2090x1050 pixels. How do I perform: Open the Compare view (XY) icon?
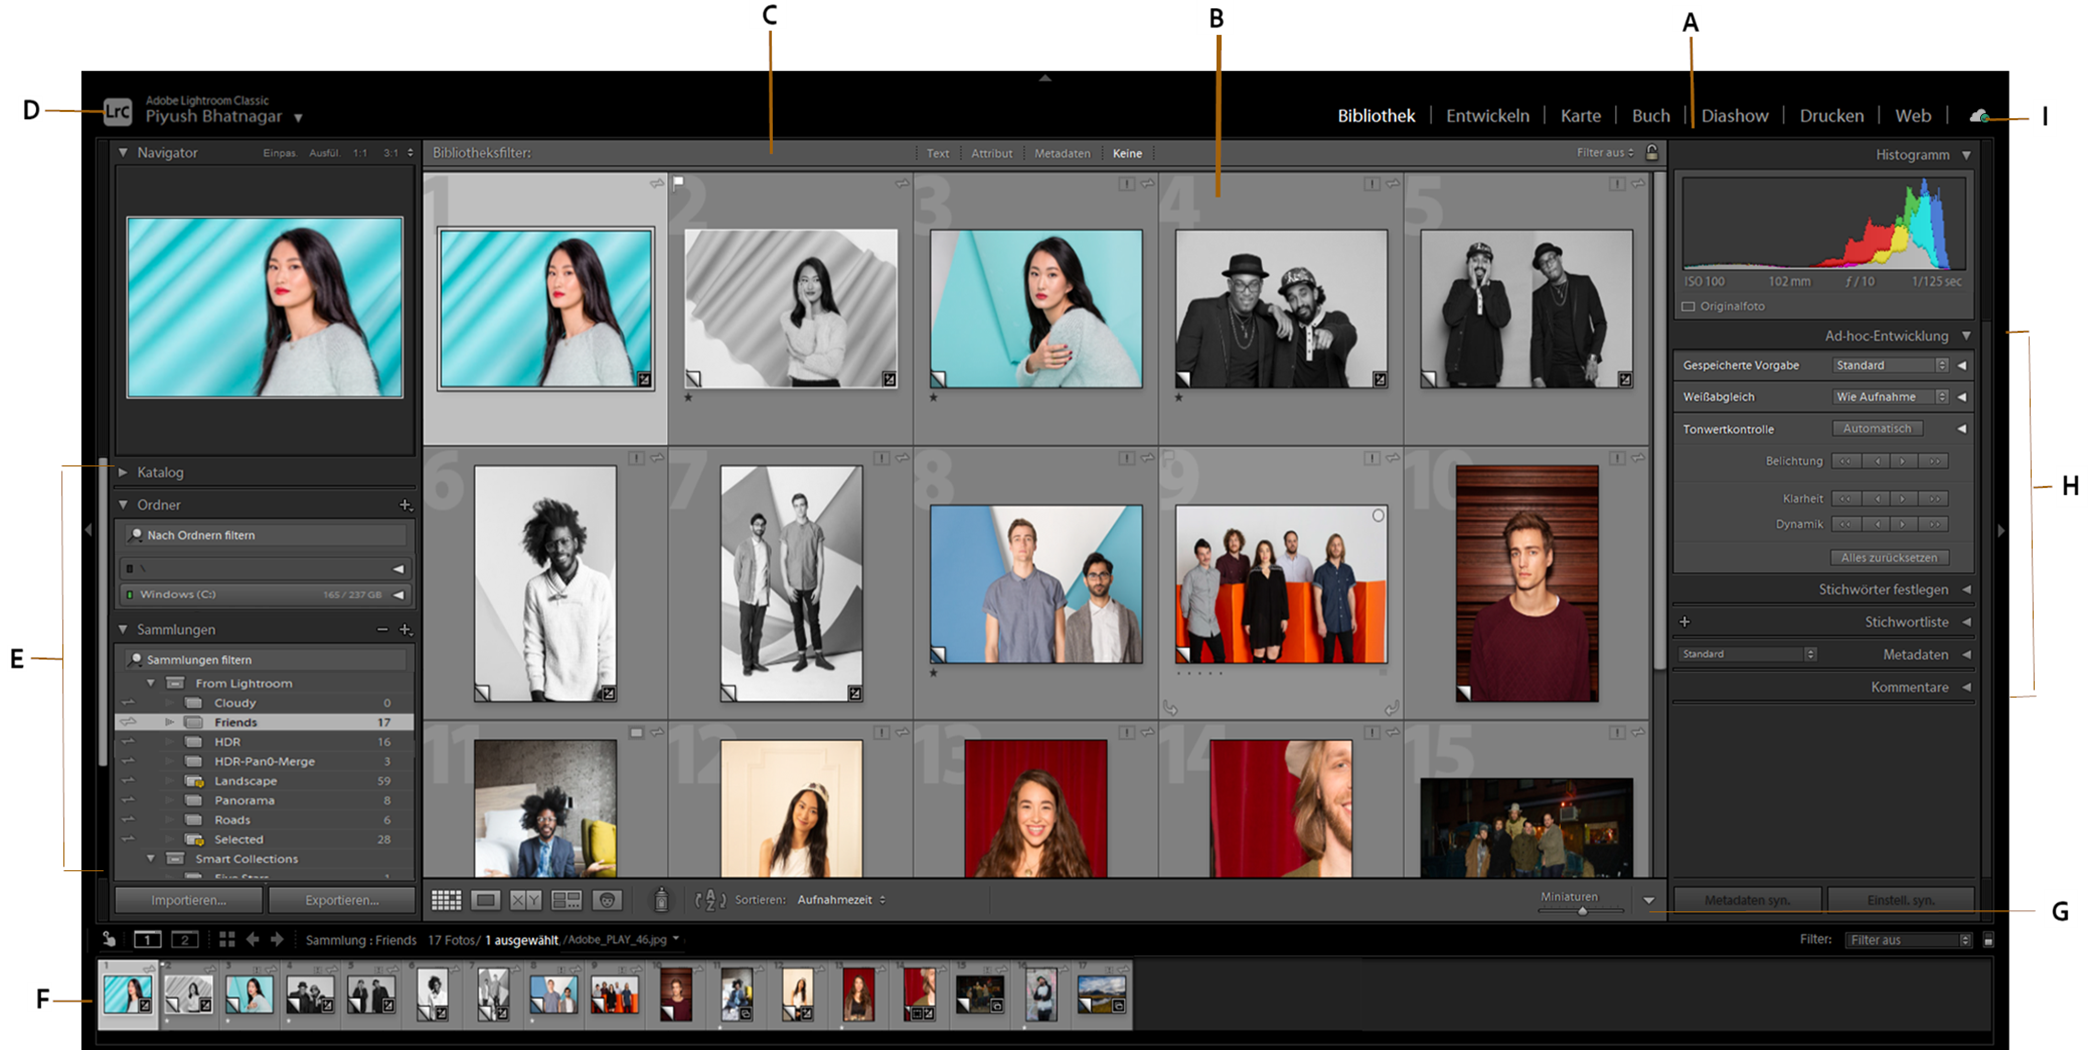pos(527,899)
